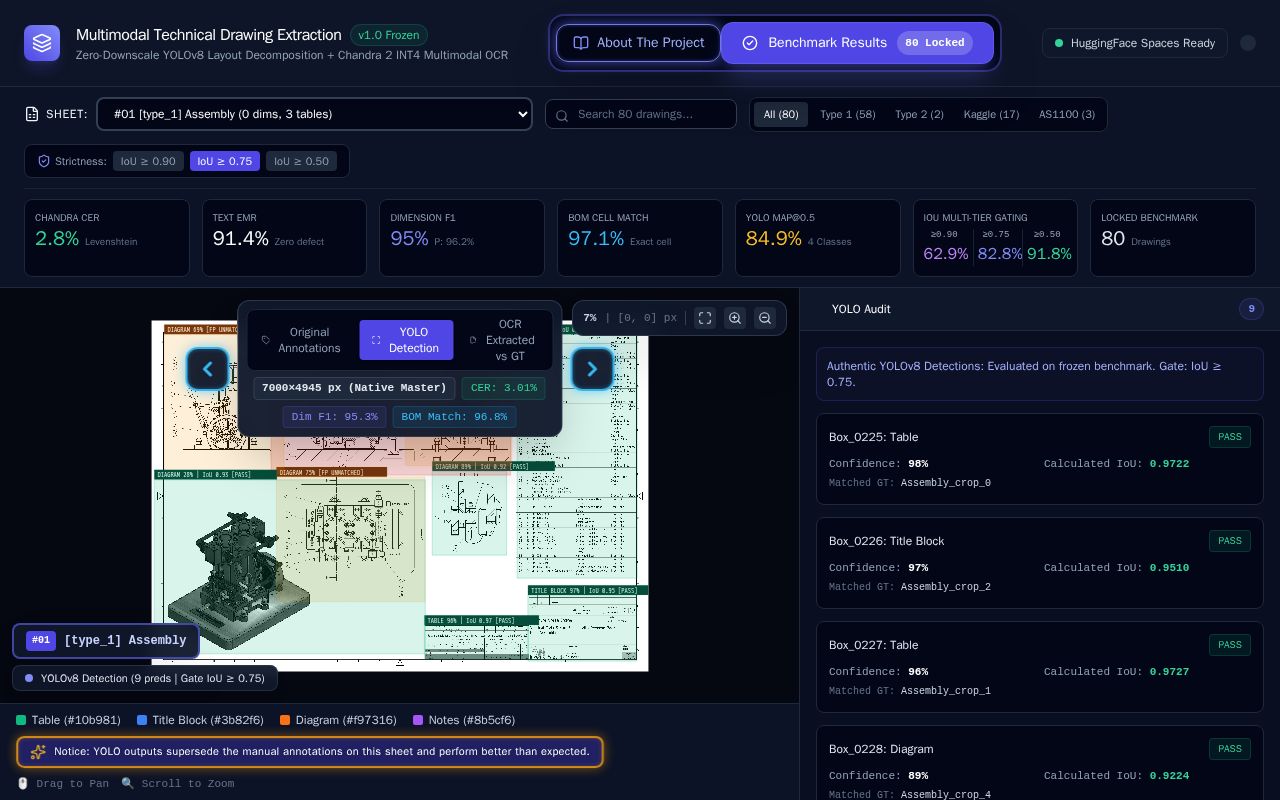1280x800 pixels.
Task: Select the Box_0226: Title Block audit card
Action: tap(1039, 563)
